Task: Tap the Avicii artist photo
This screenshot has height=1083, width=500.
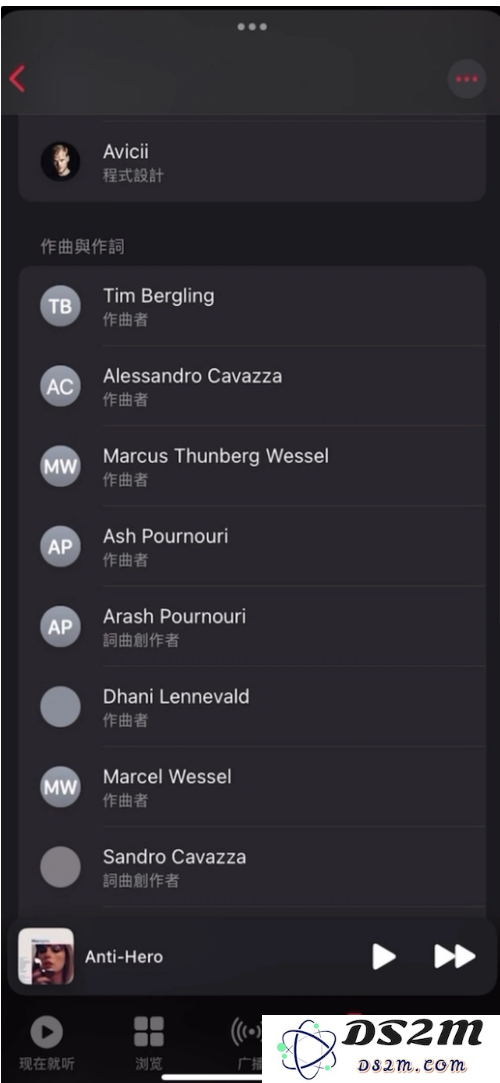Action: pos(60,162)
